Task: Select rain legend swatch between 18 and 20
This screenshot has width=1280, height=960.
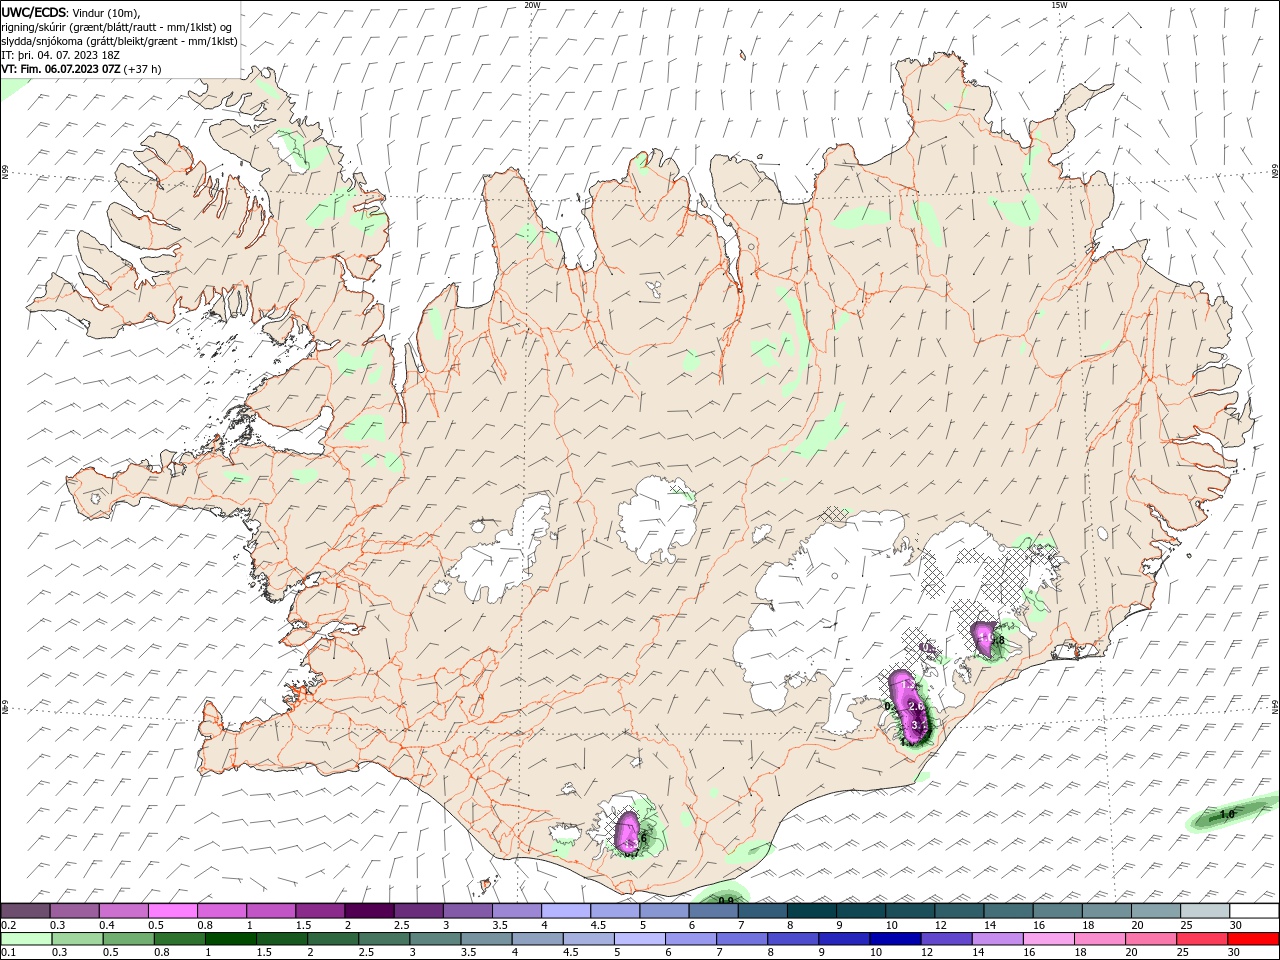Action: tap(1101, 939)
